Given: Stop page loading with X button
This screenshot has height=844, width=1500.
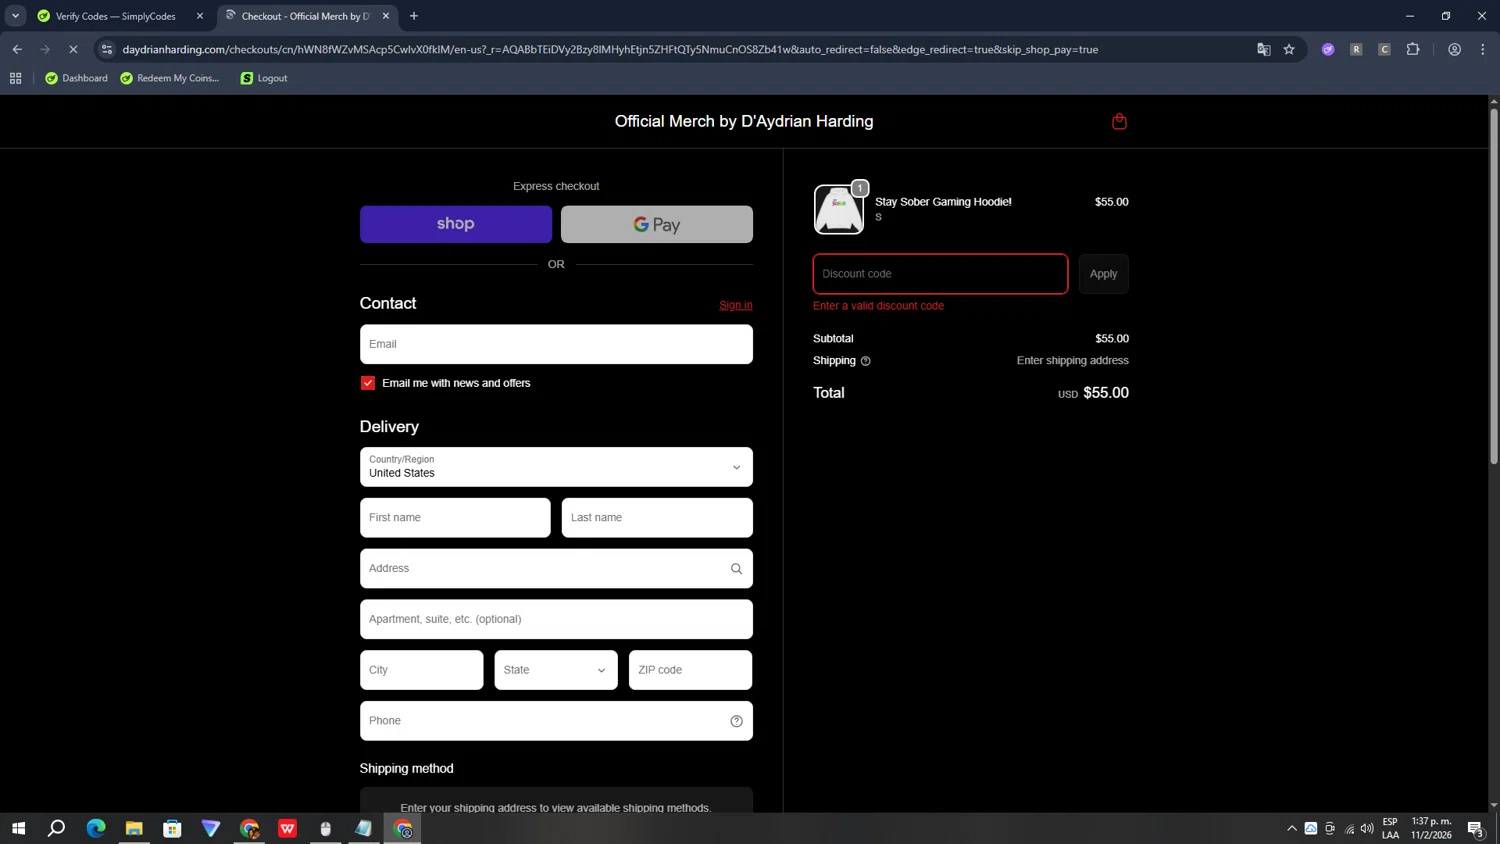Looking at the screenshot, I should [73, 49].
